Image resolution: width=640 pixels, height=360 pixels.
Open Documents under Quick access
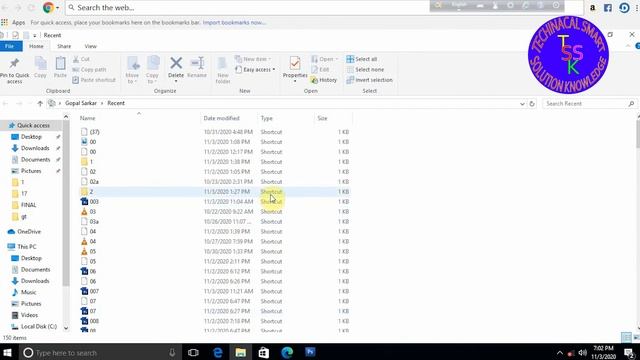pos(35,160)
